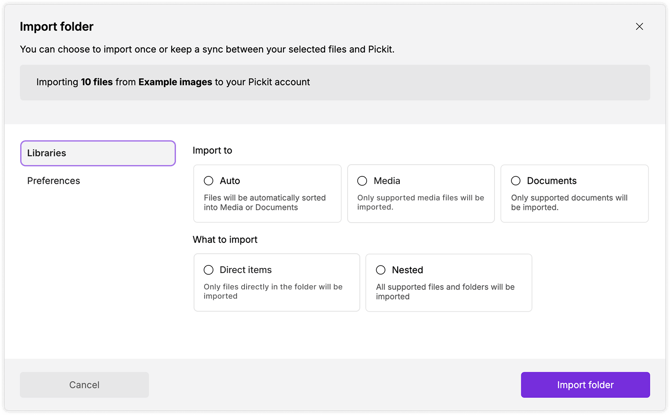Switch to the Libraries tab
Image resolution: width=670 pixels, height=415 pixels.
(98, 153)
